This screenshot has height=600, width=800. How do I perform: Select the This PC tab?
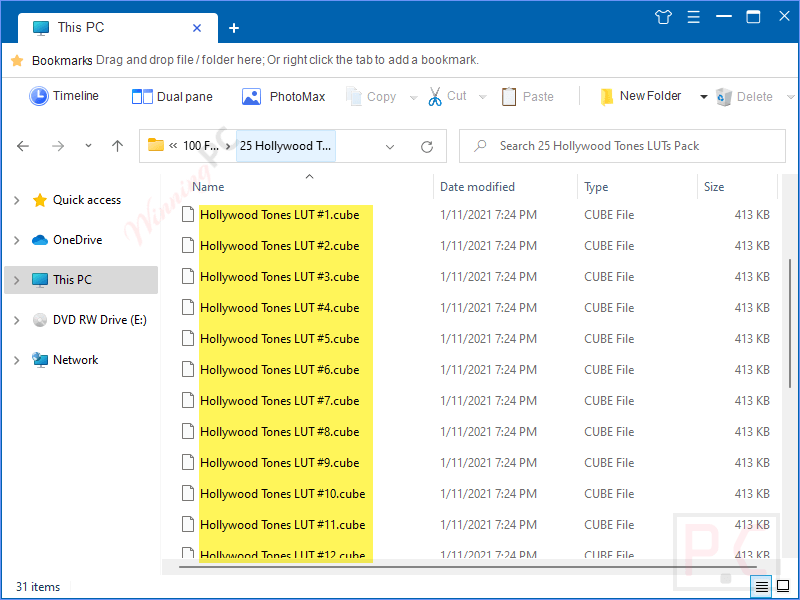[x=117, y=28]
